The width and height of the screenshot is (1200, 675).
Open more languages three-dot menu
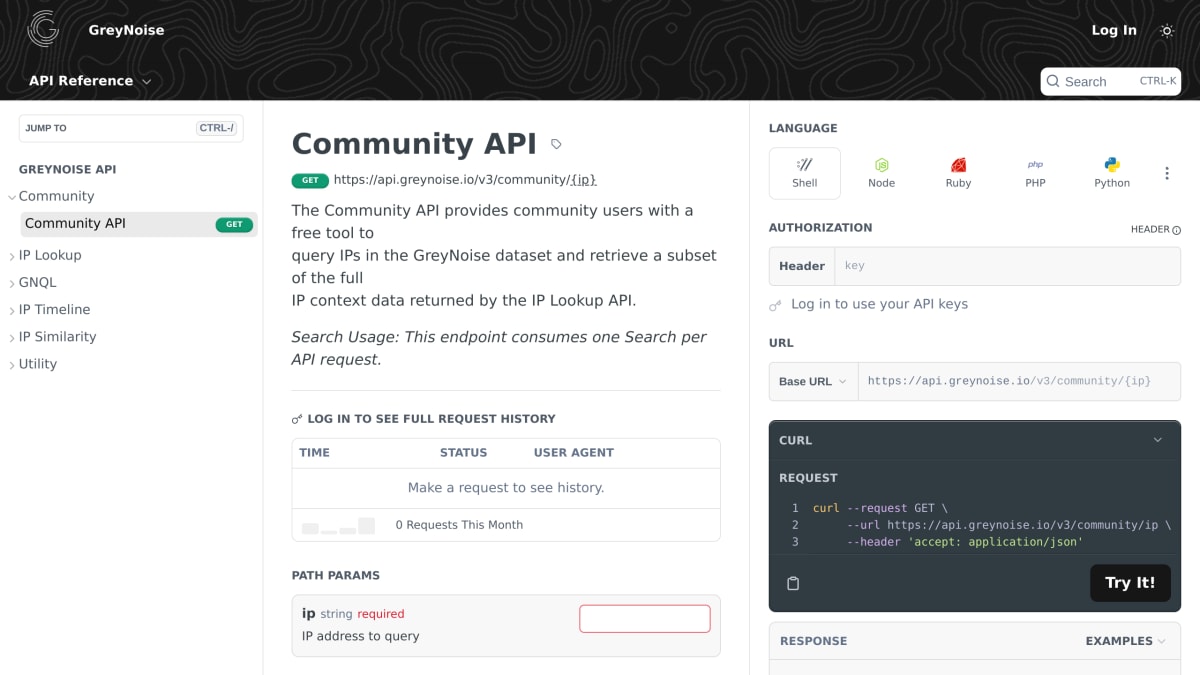click(1166, 173)
